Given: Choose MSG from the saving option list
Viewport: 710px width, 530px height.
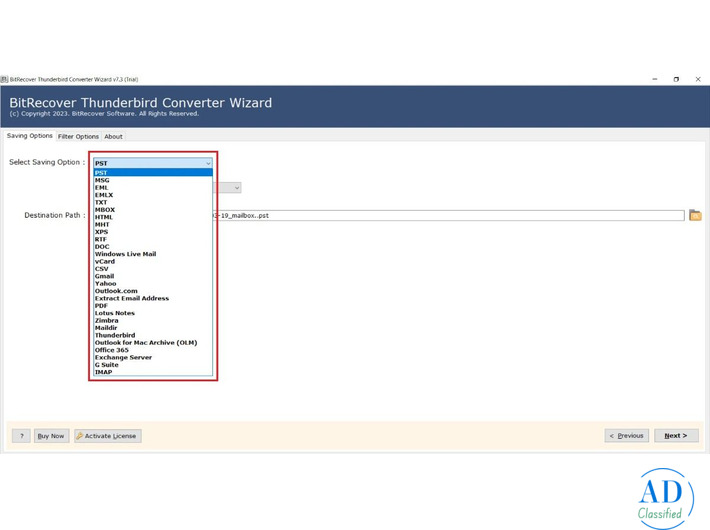Looking at the screenshot, I should pos(153,180).
